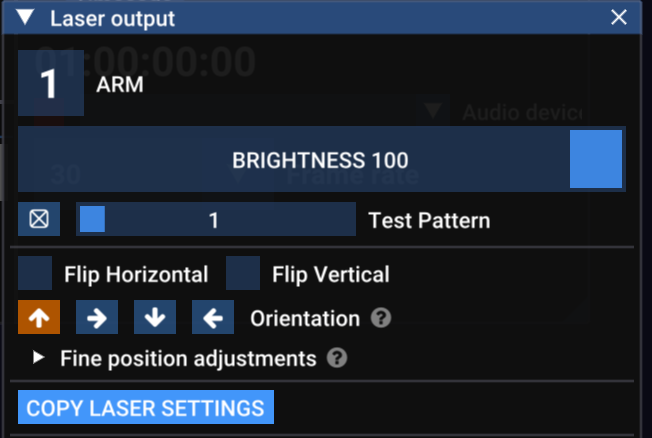The height and width of the screenshot is (438, 652).
Task: Click the Copy Laser Settings button
Action: 146,408
